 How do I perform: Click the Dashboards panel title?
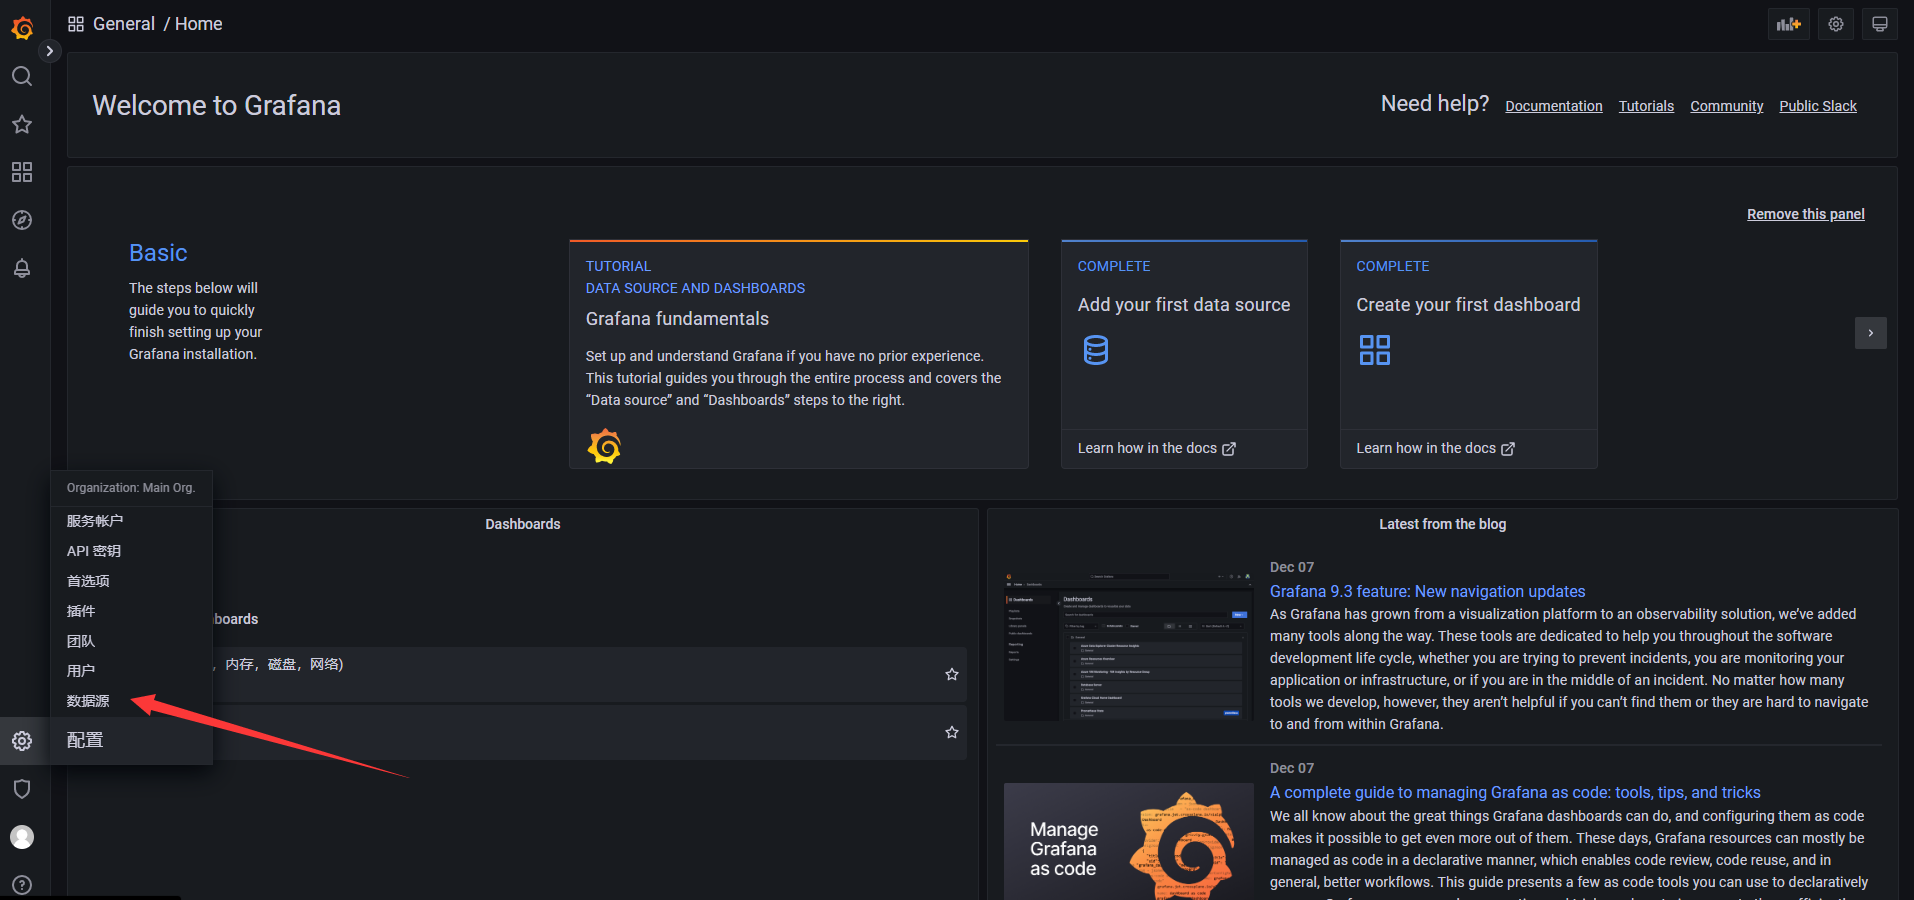coord(523,524)
